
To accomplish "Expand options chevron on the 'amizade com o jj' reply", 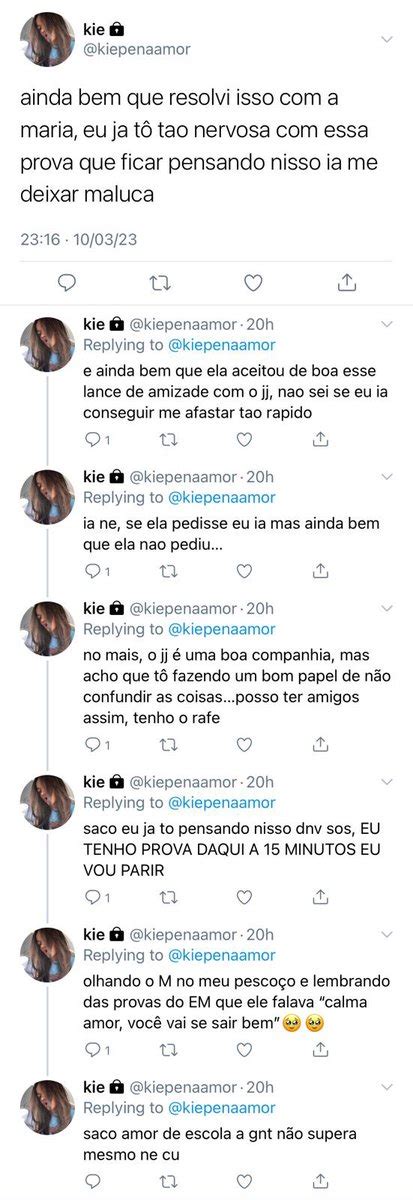I will [x=387, y=323].
